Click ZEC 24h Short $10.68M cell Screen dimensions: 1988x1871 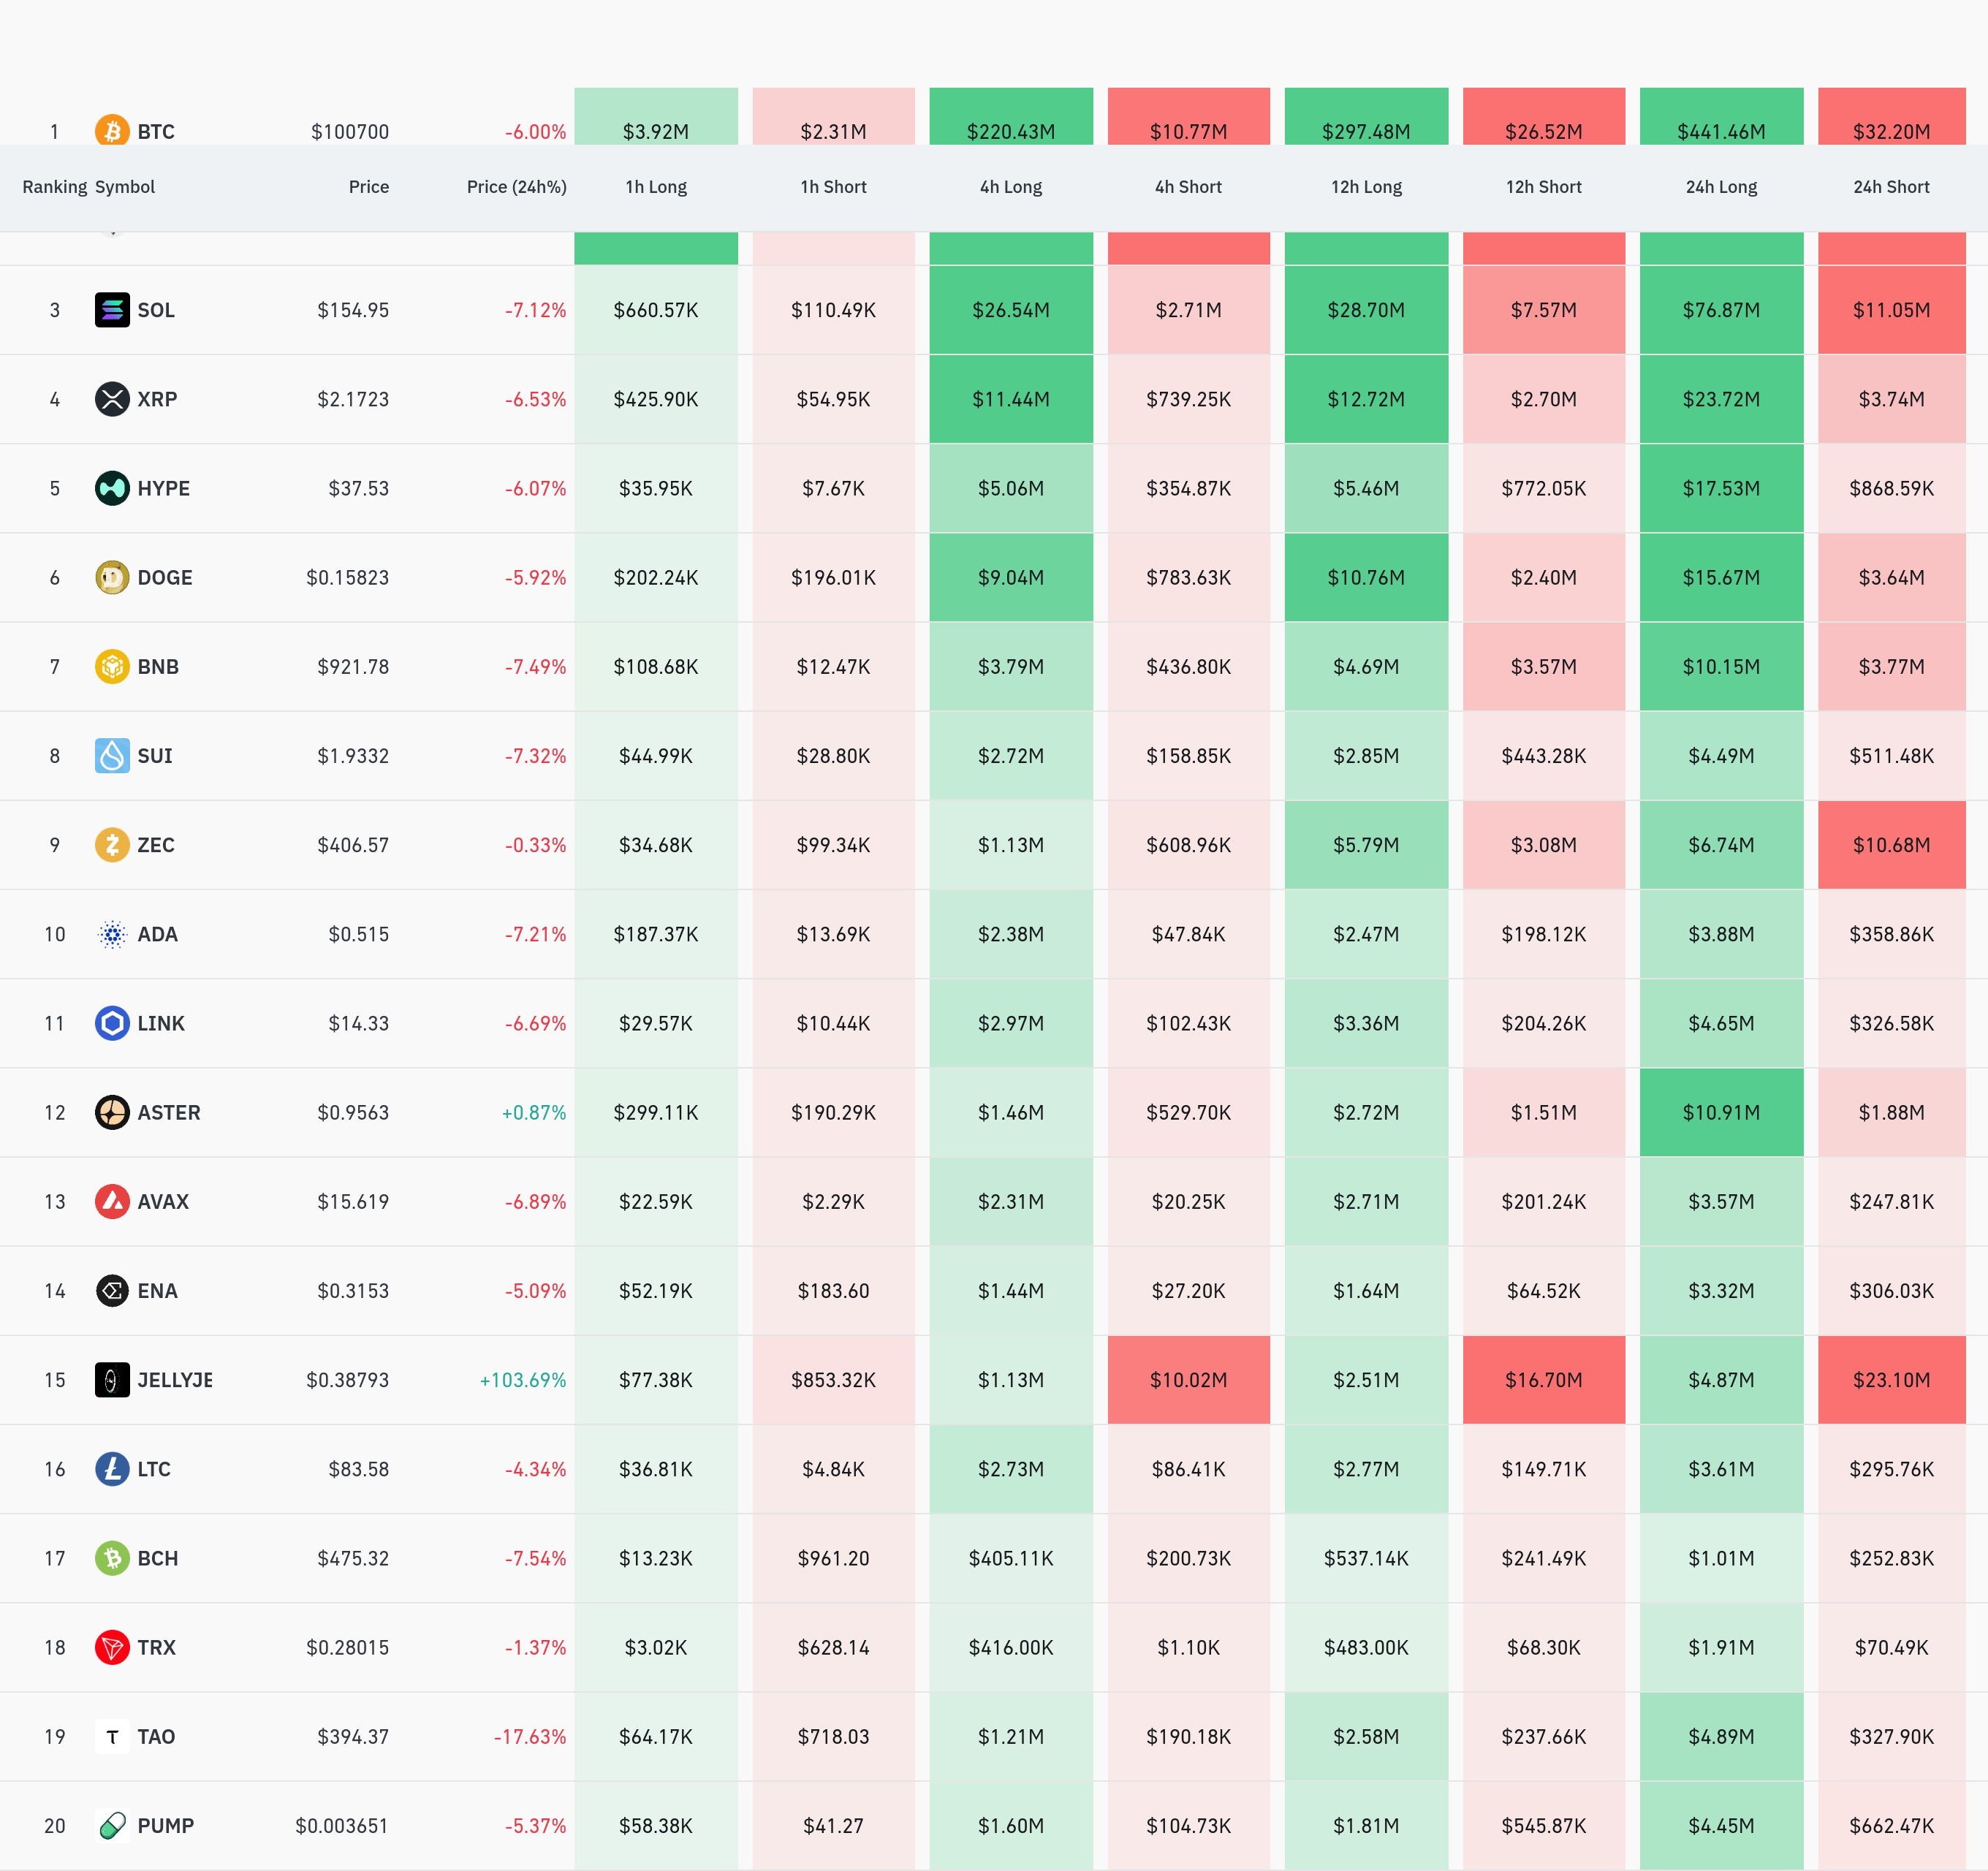(x=1890, y=845)
